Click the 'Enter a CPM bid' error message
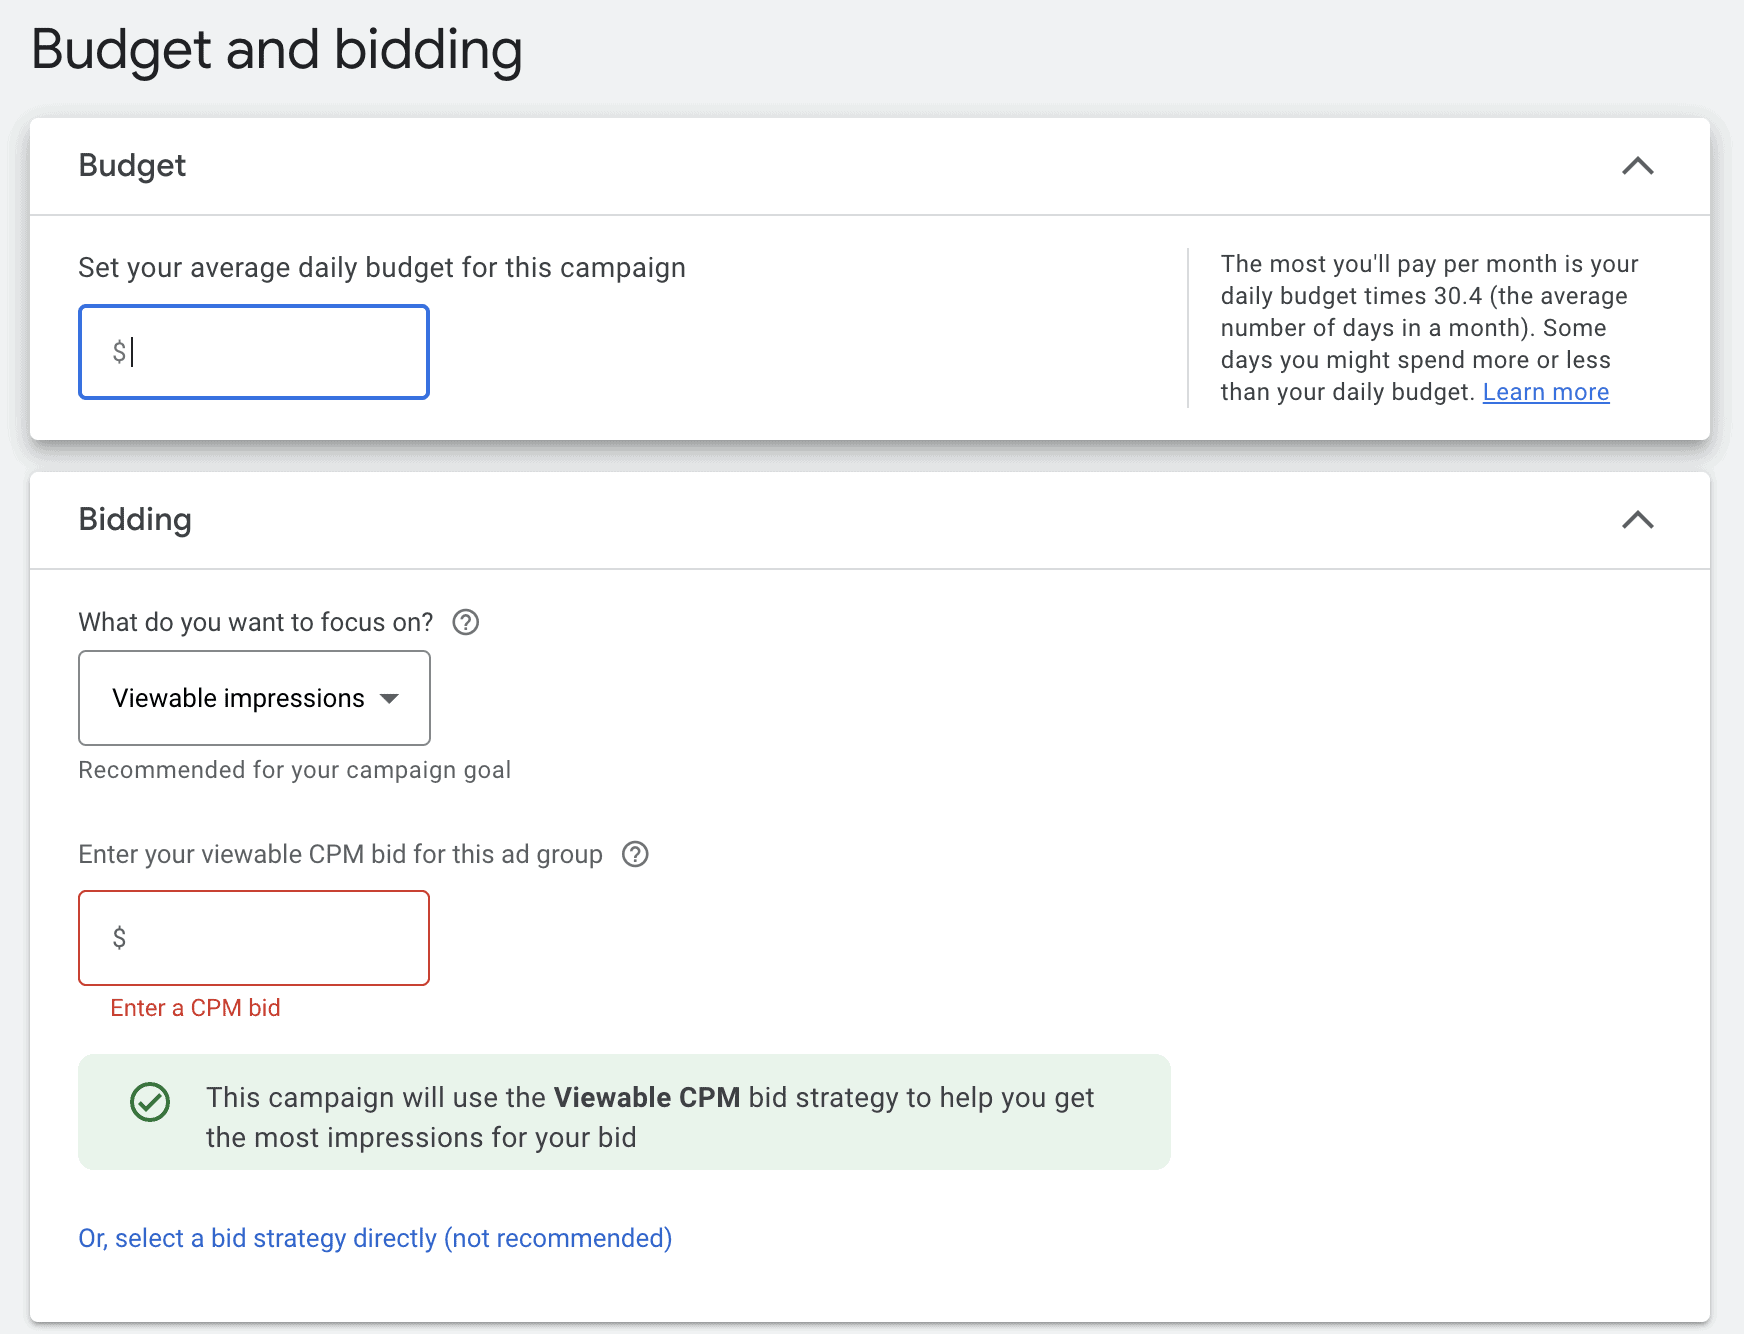Viewport: 1744px width, 1334px height. click(x=195, y=1008)
